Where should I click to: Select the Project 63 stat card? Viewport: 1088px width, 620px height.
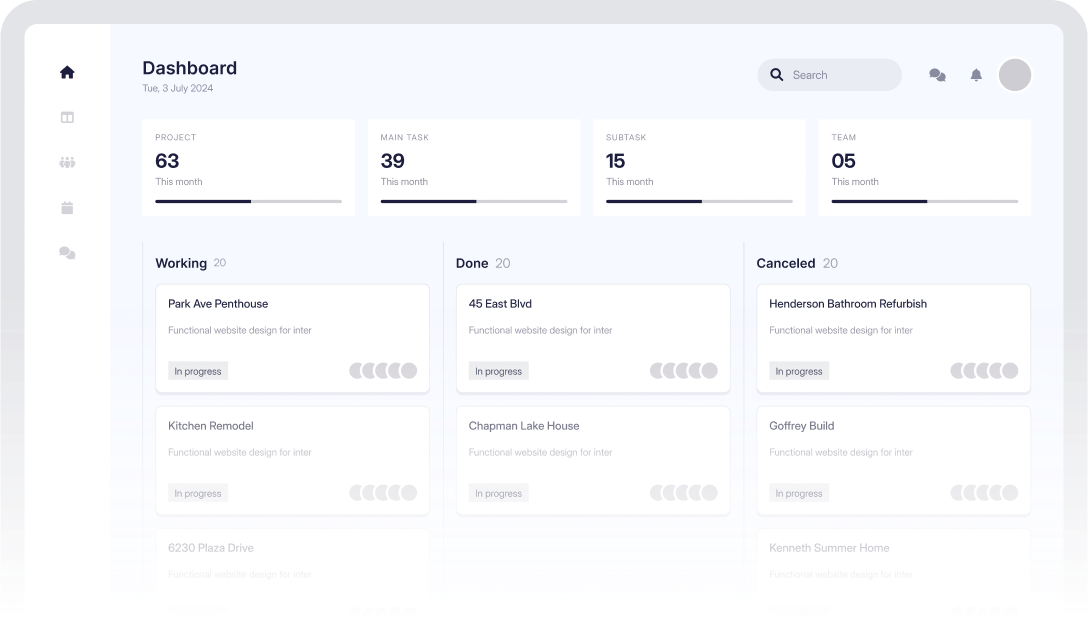248,168
